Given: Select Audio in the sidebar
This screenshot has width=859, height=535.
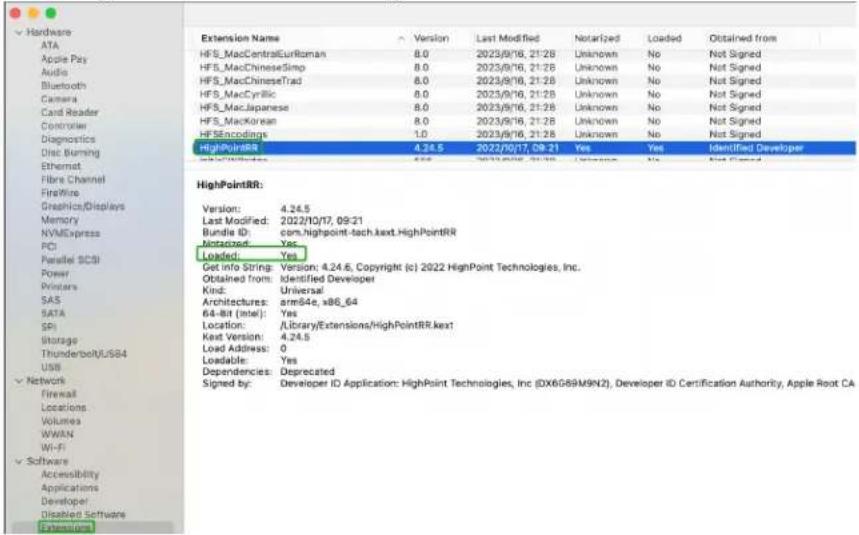Looking at the screenshot, I should click(54, 72).
